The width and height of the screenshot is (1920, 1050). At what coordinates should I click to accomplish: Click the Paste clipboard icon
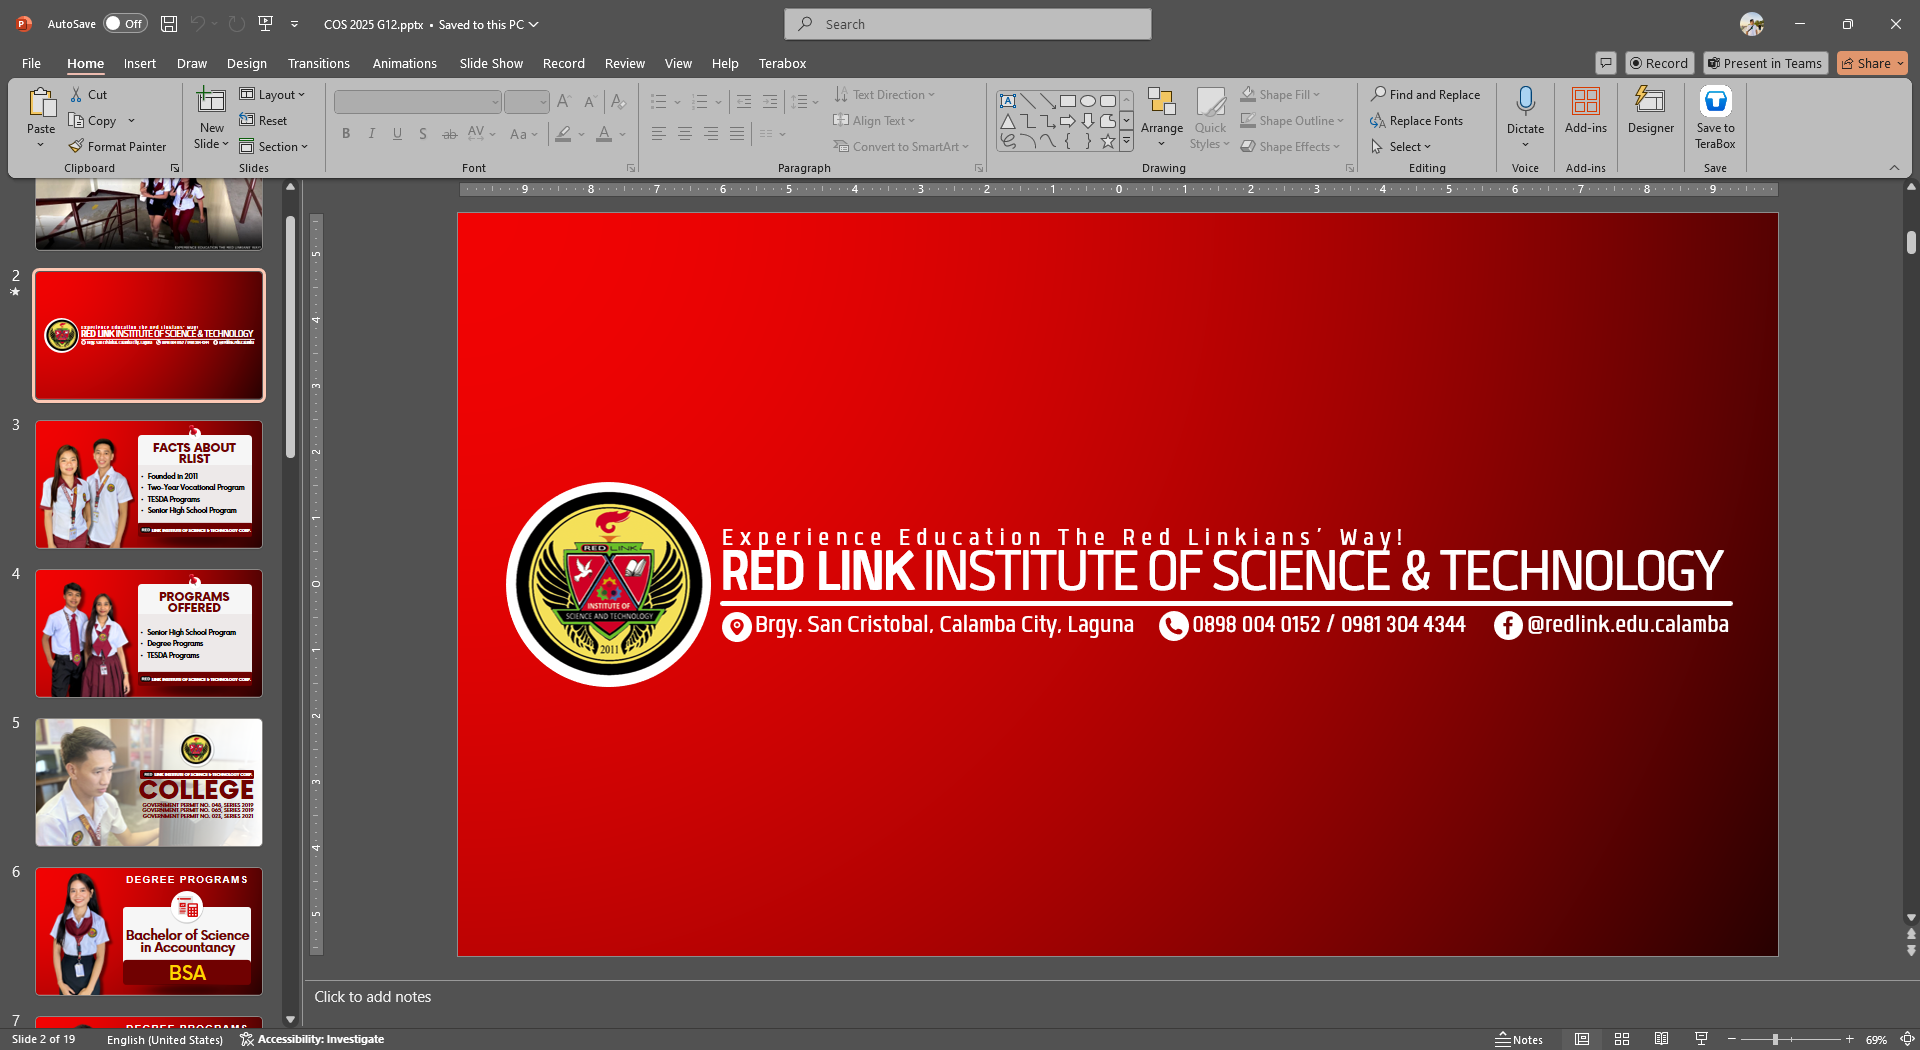coord(41,102)
